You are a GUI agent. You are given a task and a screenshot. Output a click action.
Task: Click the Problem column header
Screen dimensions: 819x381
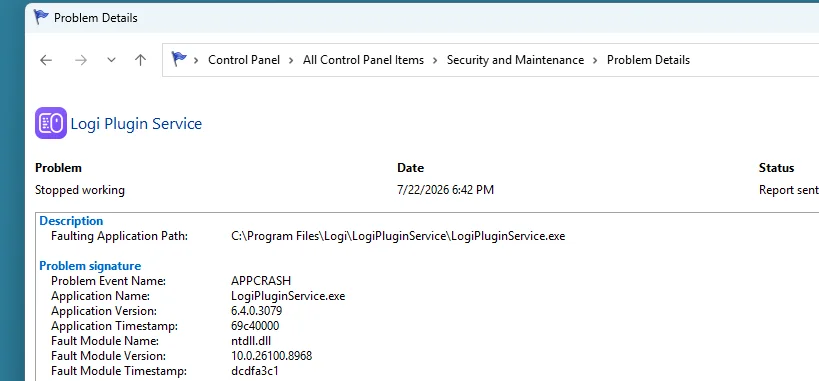tap(58, 168)
